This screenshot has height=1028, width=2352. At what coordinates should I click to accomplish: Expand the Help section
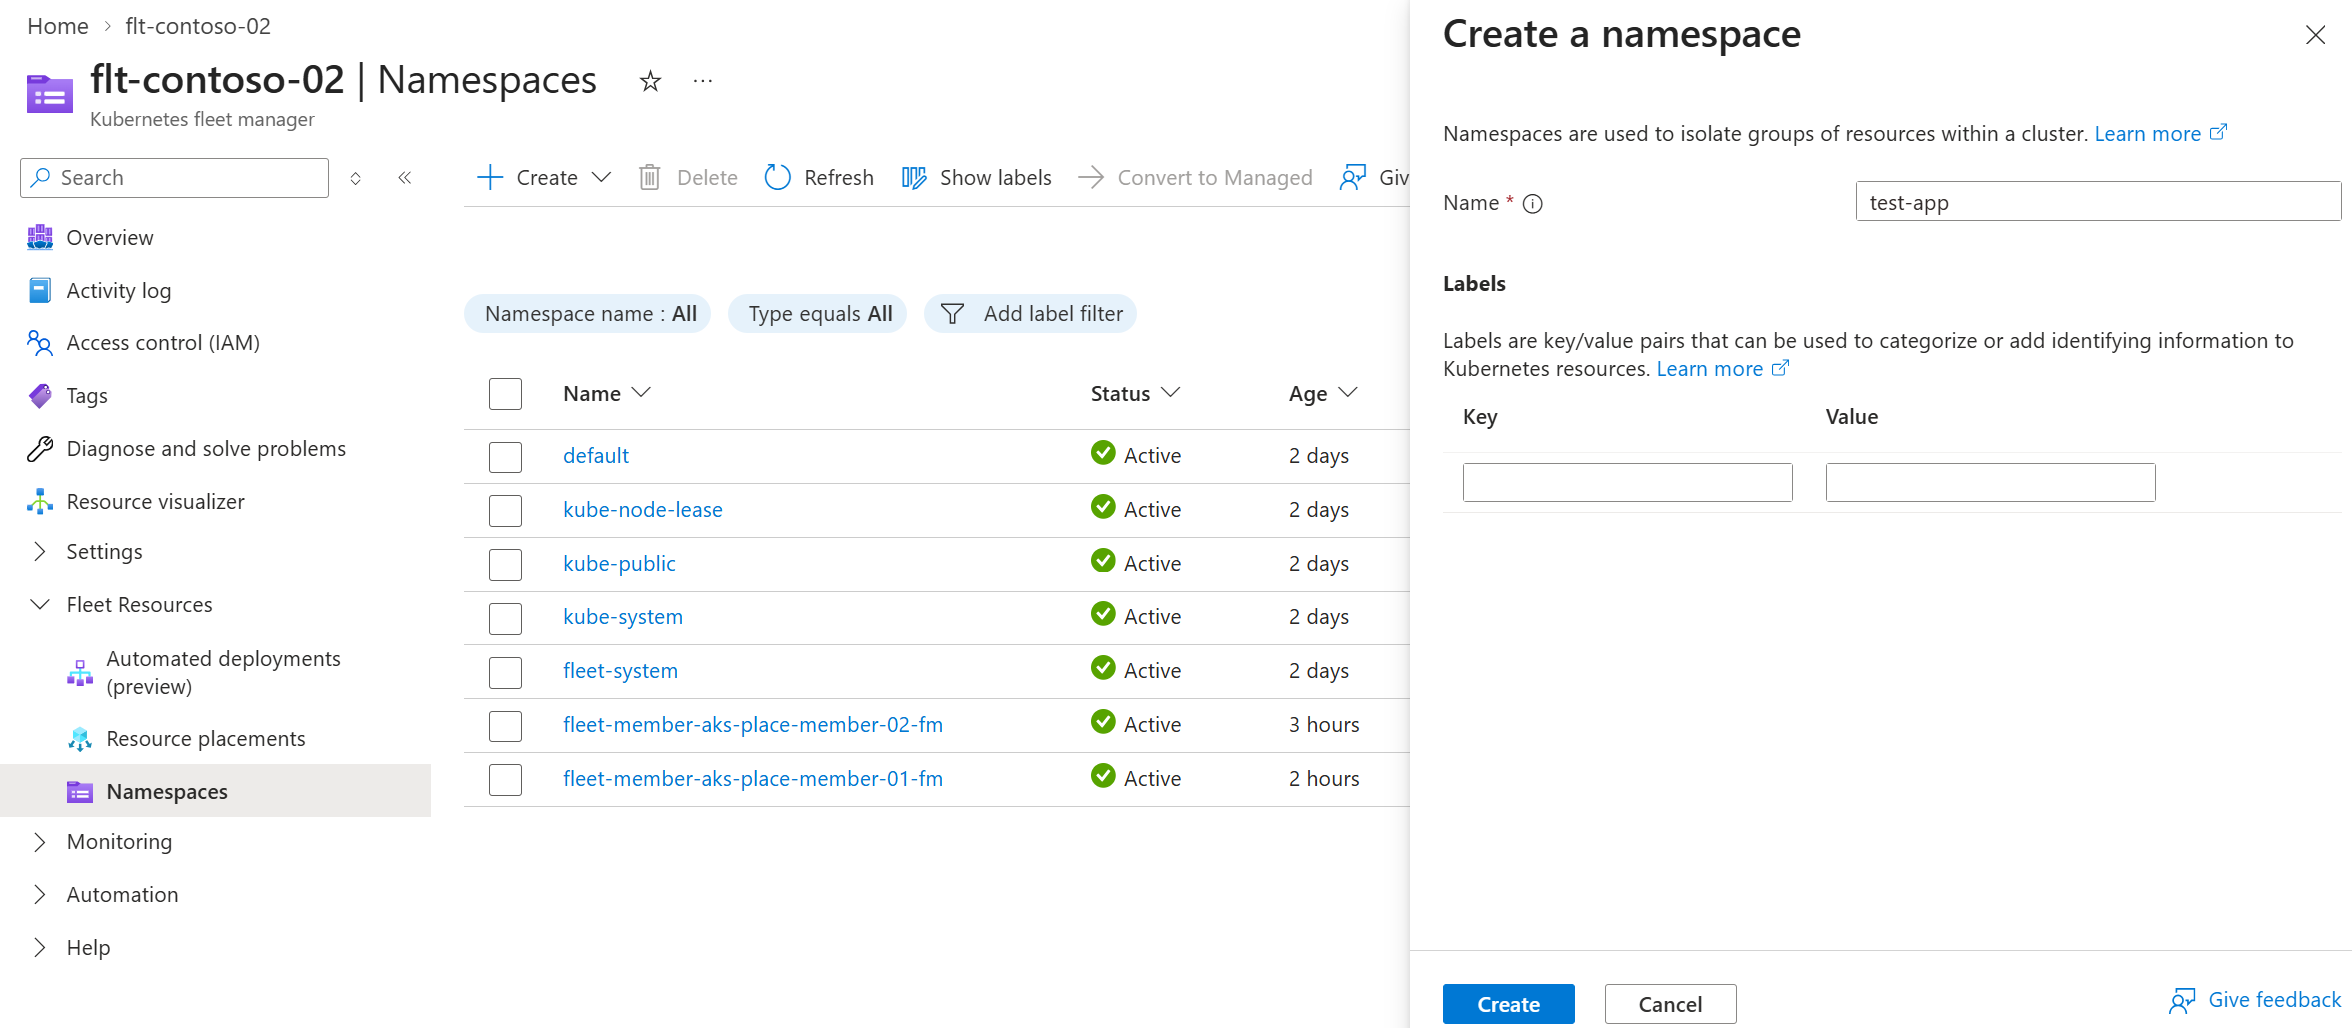(x=40, y=948)
